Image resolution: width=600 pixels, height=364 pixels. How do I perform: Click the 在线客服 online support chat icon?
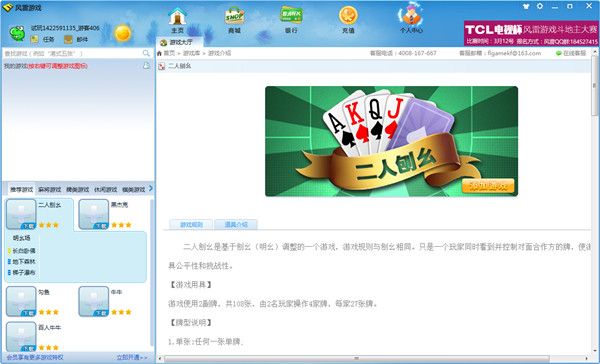[559, 53]
